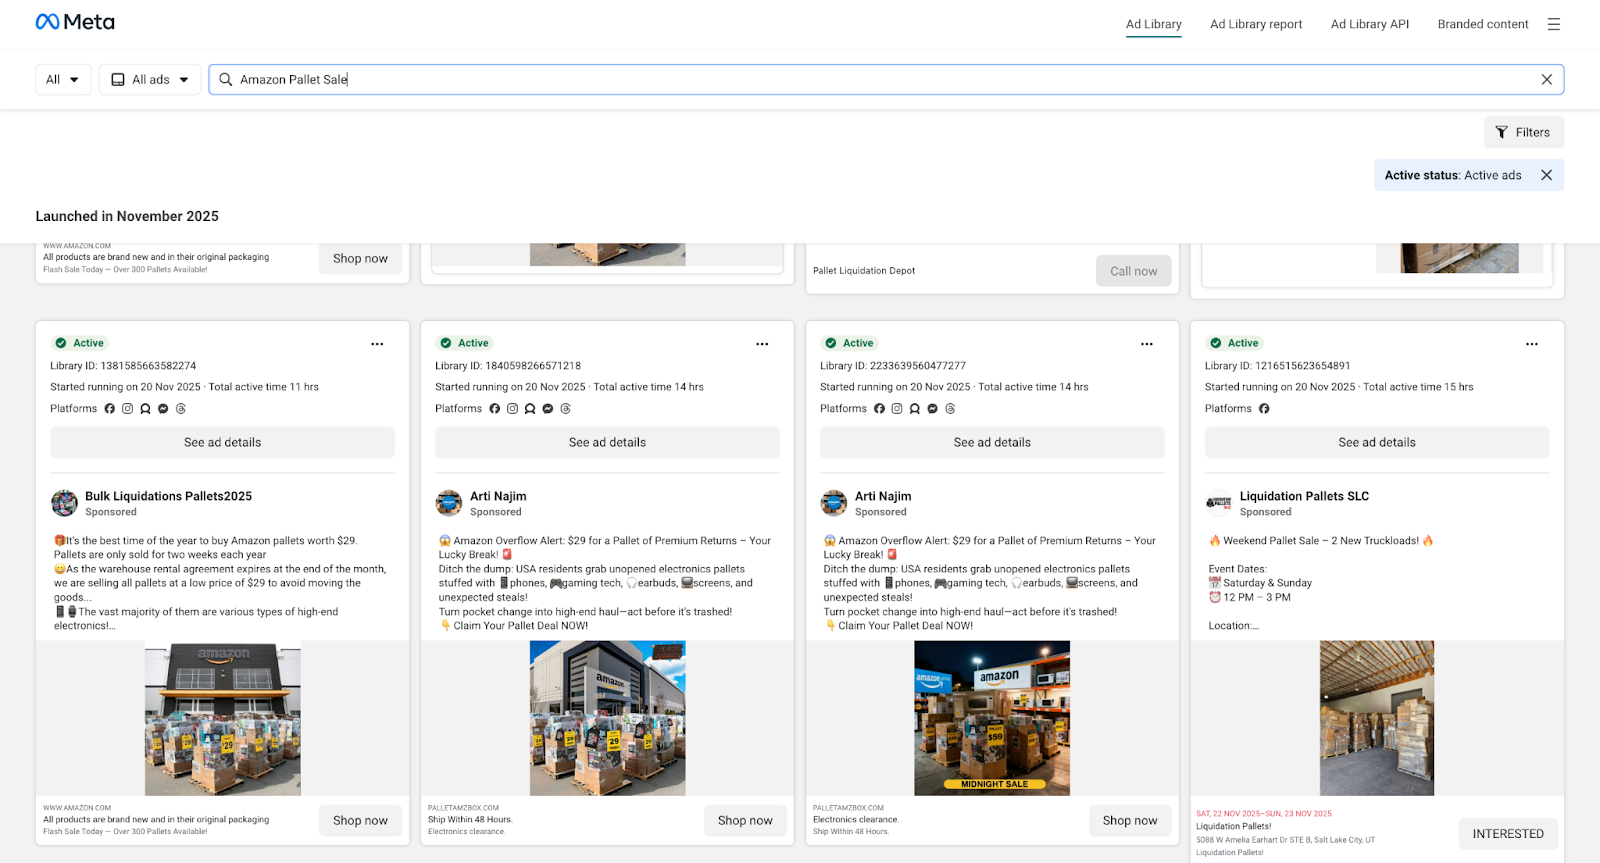Click Instagram platform icon on ad 2233639560477277
This screenshot has width=1600, height=863.
point(897,409)
